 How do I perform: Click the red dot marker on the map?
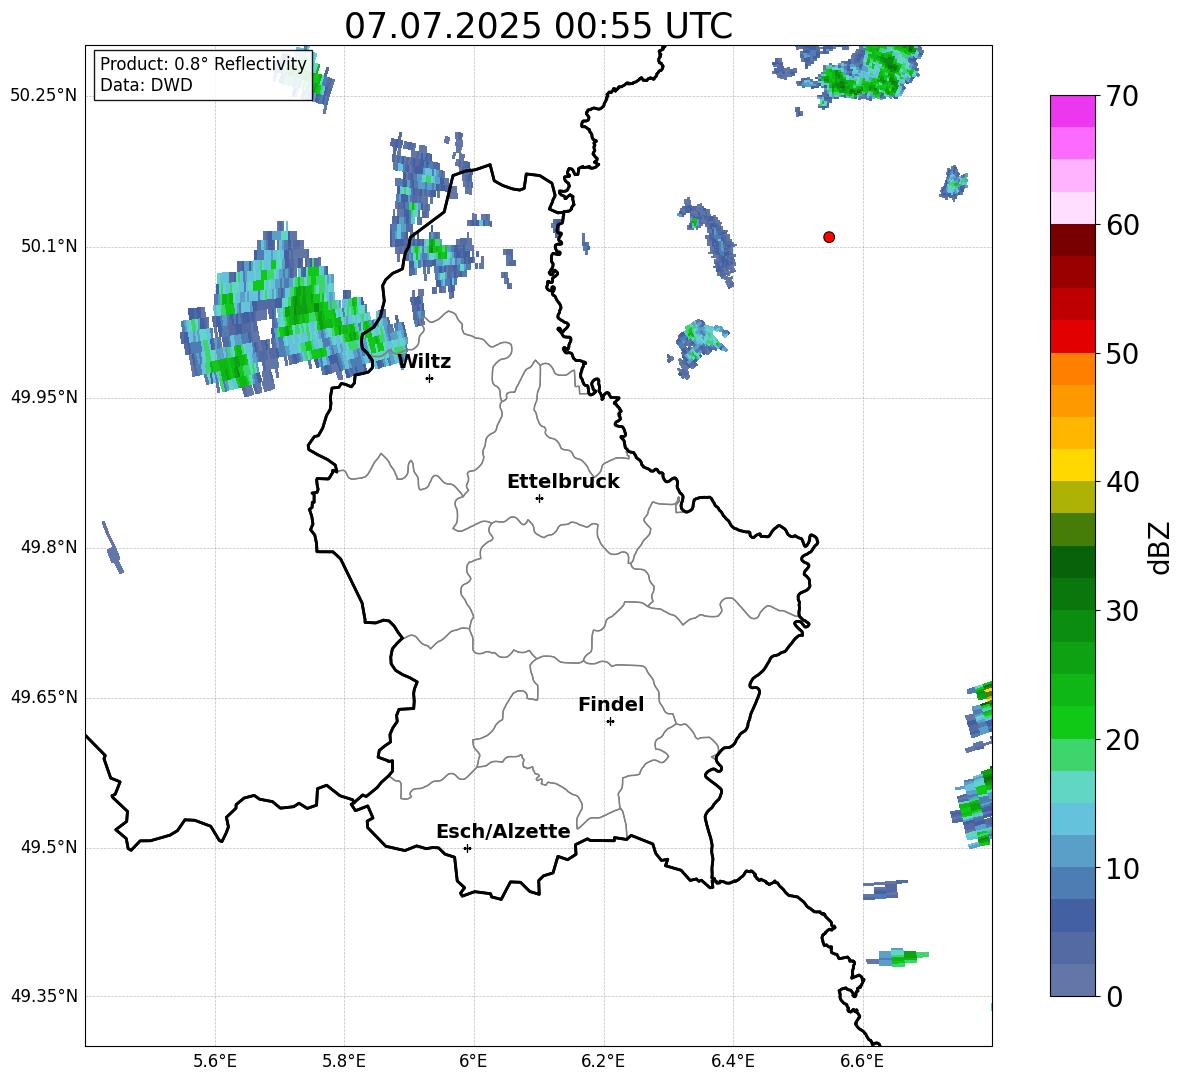point(828,237)
